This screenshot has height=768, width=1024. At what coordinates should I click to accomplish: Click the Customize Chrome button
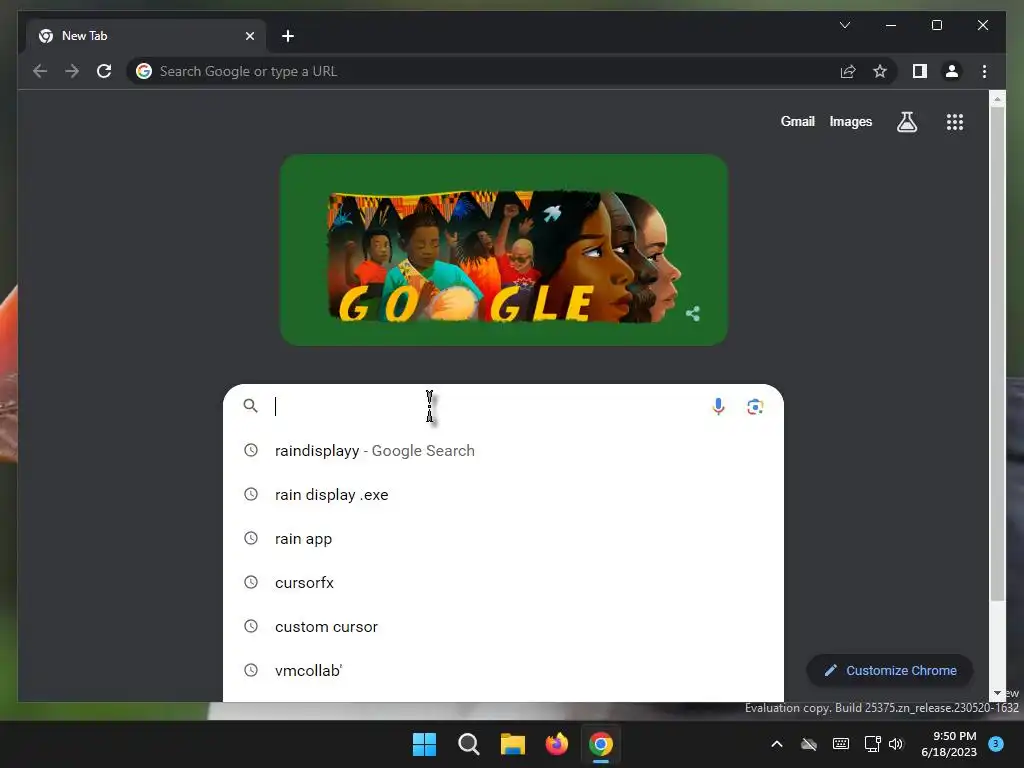pos(890,671)
